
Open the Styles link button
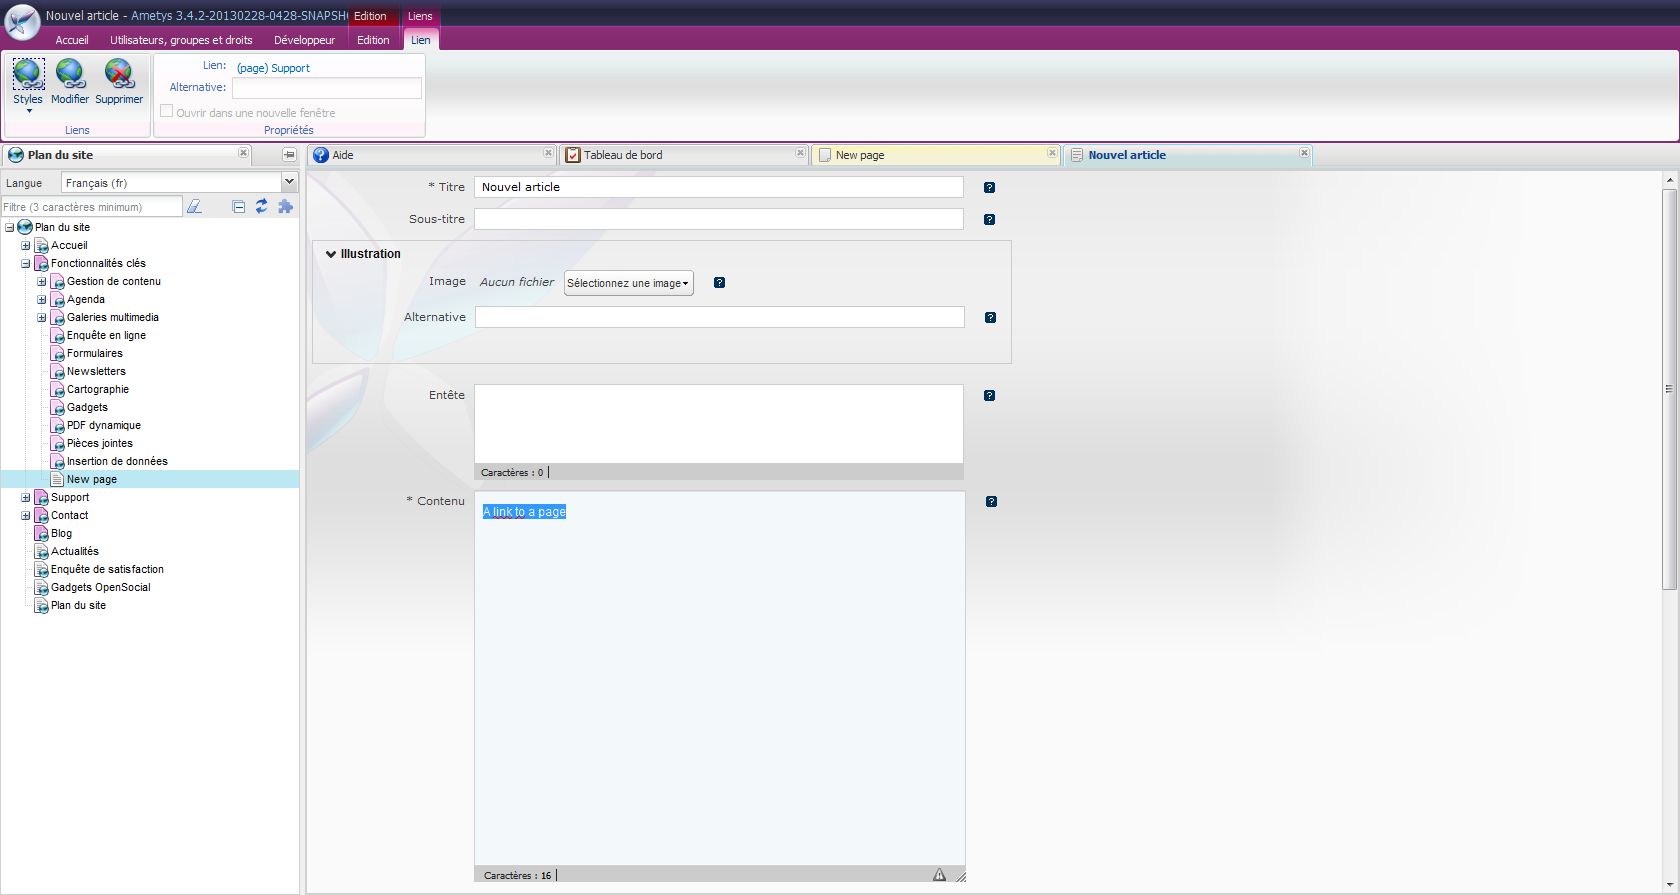[x=28, y=84]
